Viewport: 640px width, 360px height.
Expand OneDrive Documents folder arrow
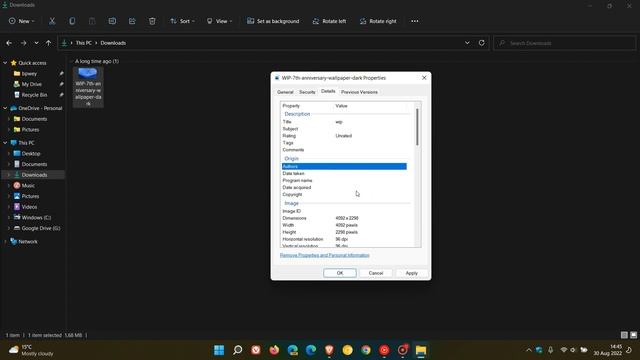tap(9, 119)
